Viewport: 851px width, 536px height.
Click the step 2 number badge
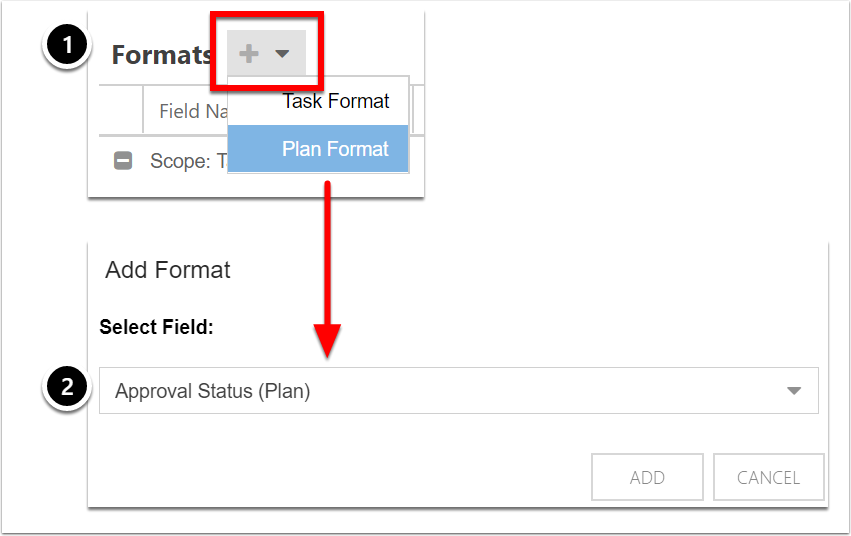pyautogui.click(x=67, y=387)
